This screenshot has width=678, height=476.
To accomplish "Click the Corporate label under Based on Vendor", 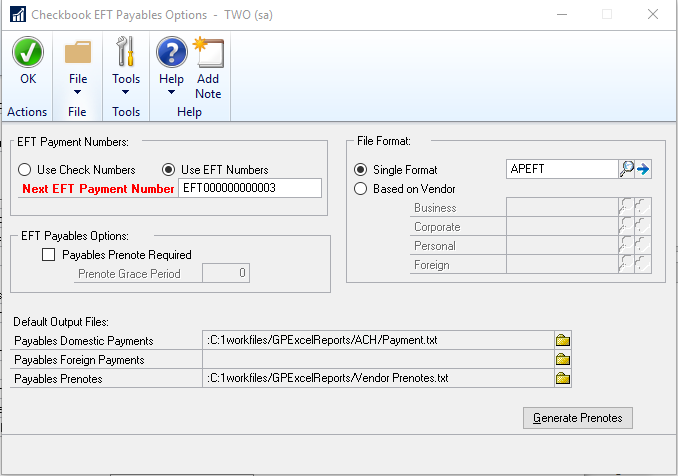I will (x=437, y=227).
